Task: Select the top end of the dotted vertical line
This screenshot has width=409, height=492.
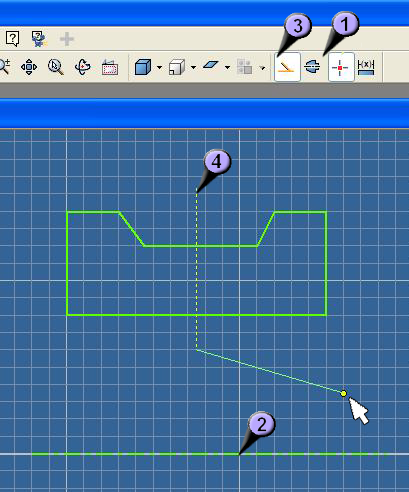Action: 197,191
